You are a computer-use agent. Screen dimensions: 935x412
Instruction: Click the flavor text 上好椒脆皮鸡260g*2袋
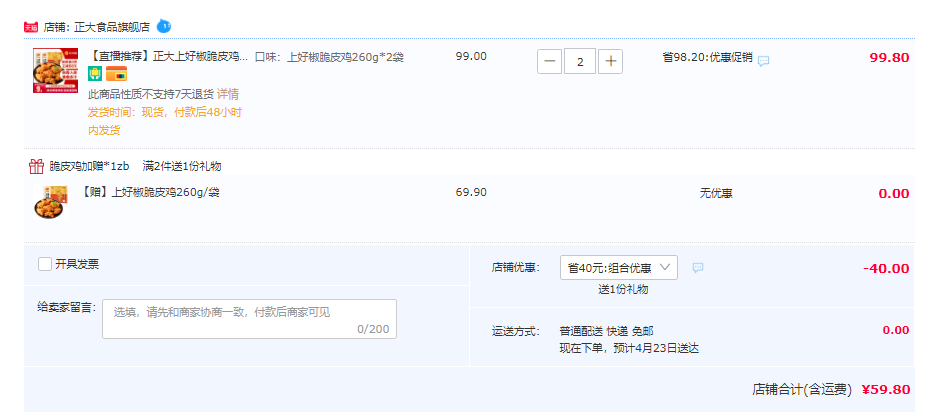pos(346,57)
